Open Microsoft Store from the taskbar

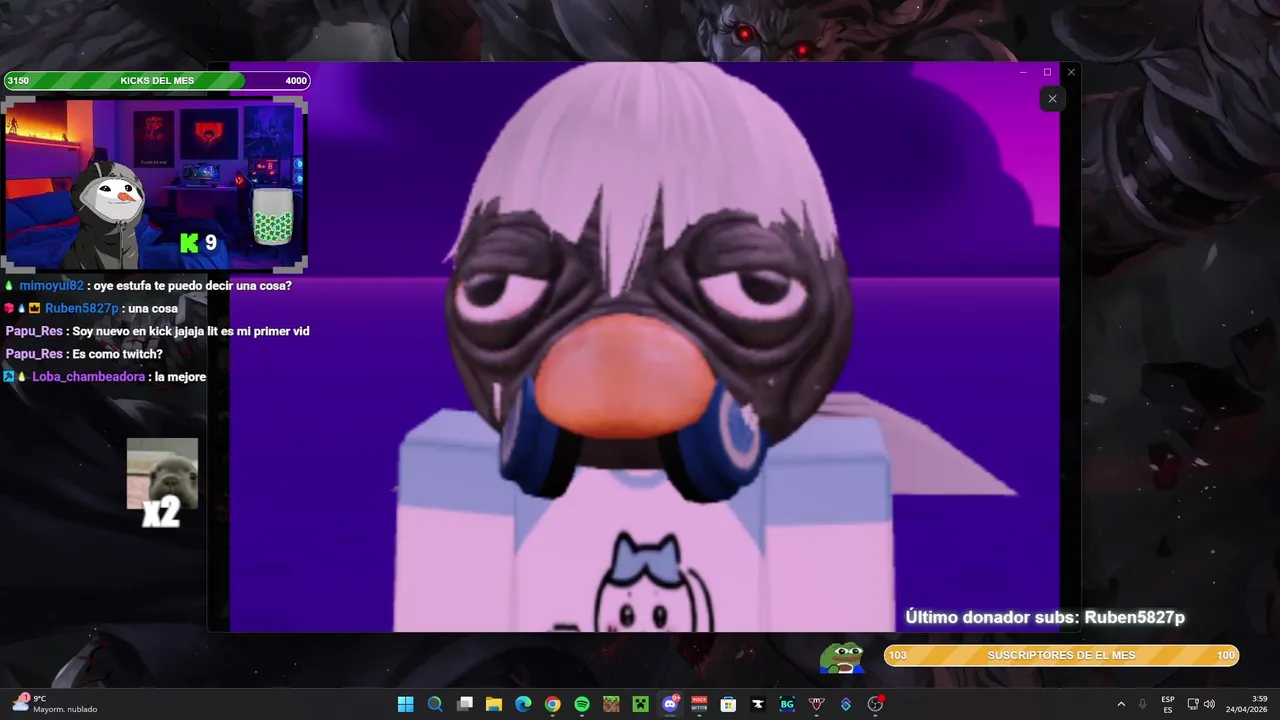click(728, 704)
